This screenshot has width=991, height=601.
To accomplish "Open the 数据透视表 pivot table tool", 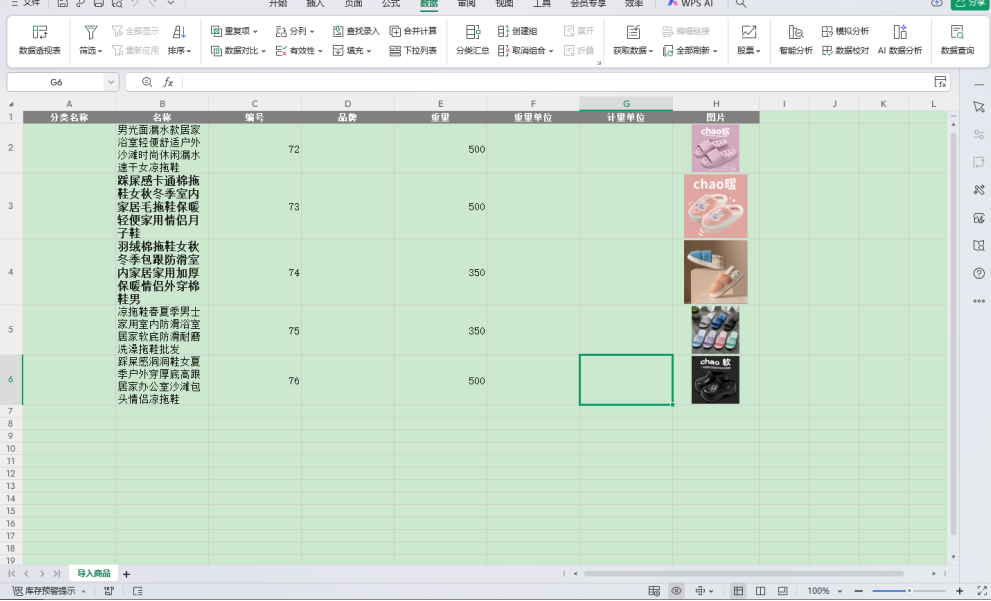I will click(40, 39).
